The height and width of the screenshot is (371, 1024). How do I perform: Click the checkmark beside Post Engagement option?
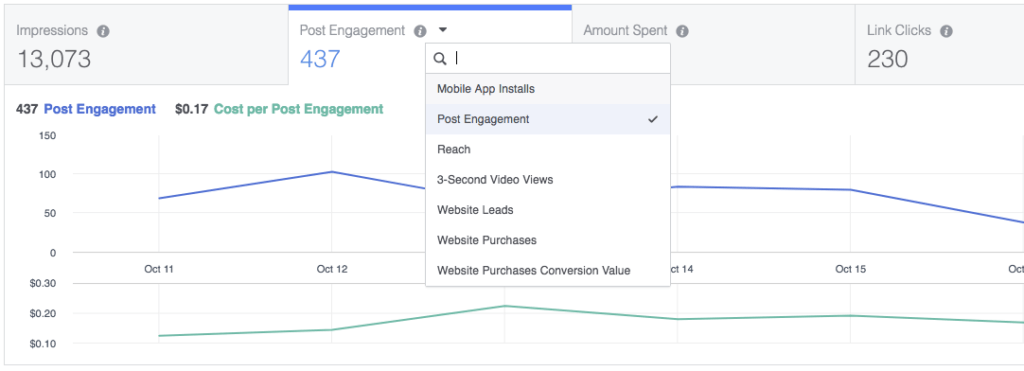(x=652, y=120)
